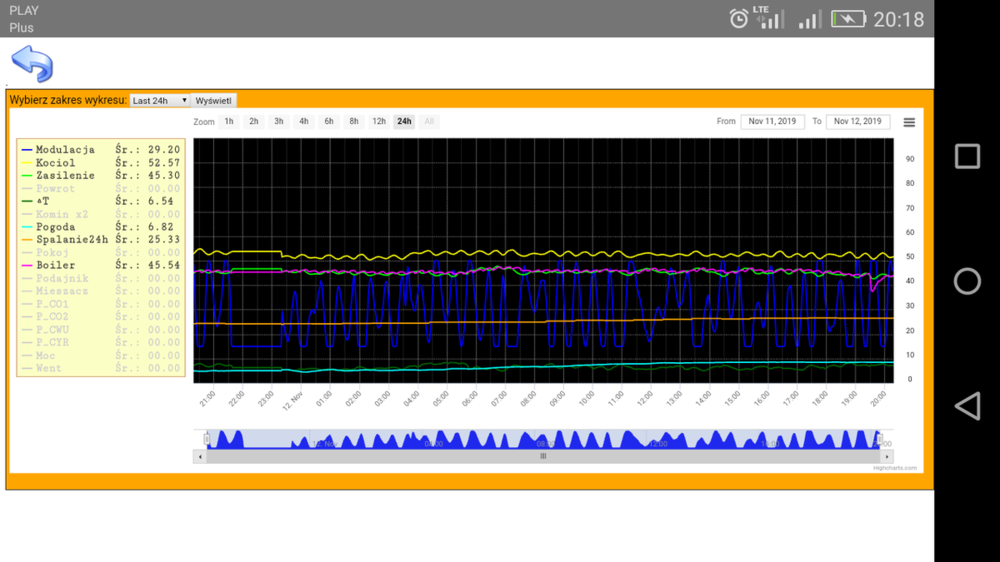Tap the battery charging status icon

coord(847,19)
